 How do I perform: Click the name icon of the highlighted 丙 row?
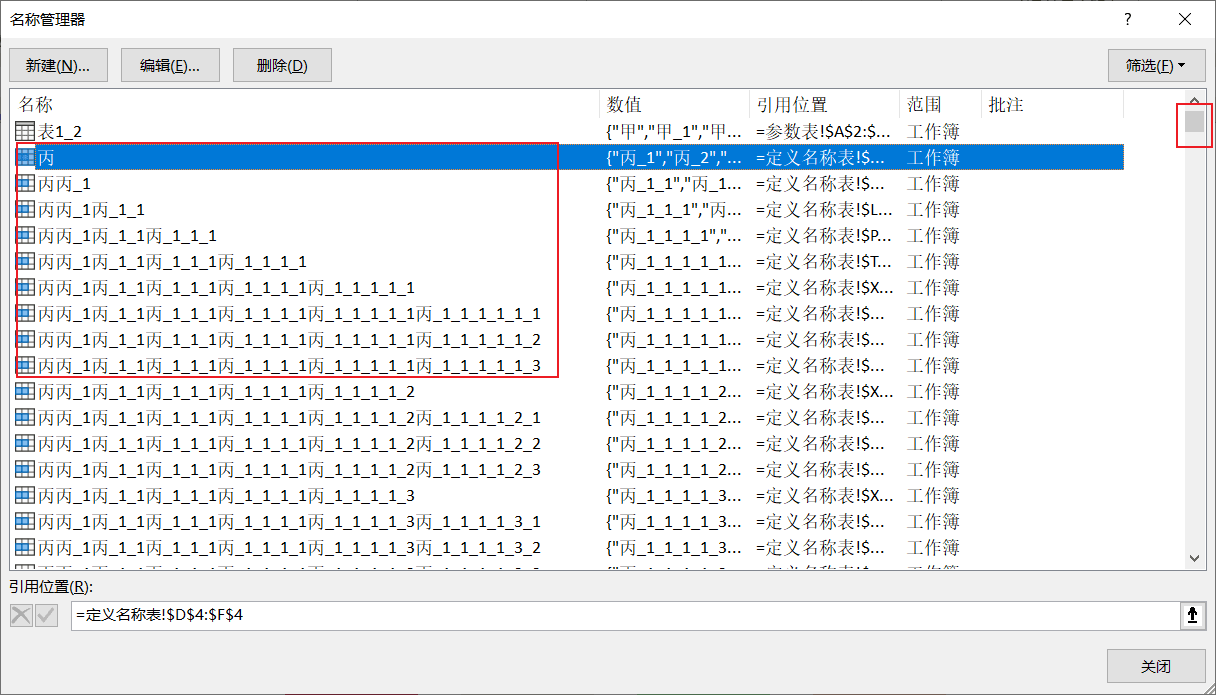[26, 157]
